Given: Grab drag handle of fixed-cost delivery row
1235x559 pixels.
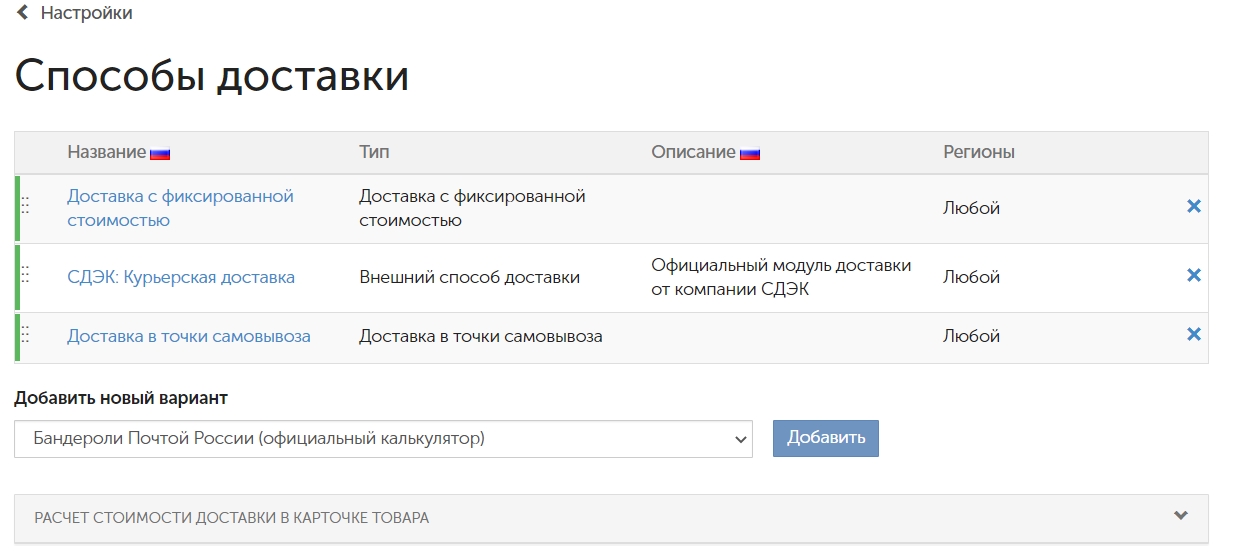Looking at the screenshot, I should [x=25, y=205].
